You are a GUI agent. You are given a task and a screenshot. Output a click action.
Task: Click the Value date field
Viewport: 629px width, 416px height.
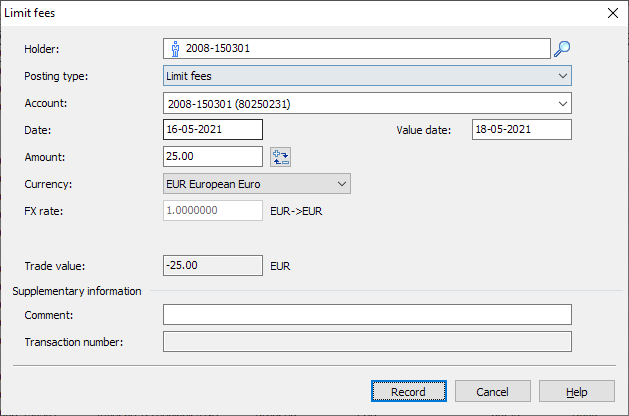tap(521, 130)
